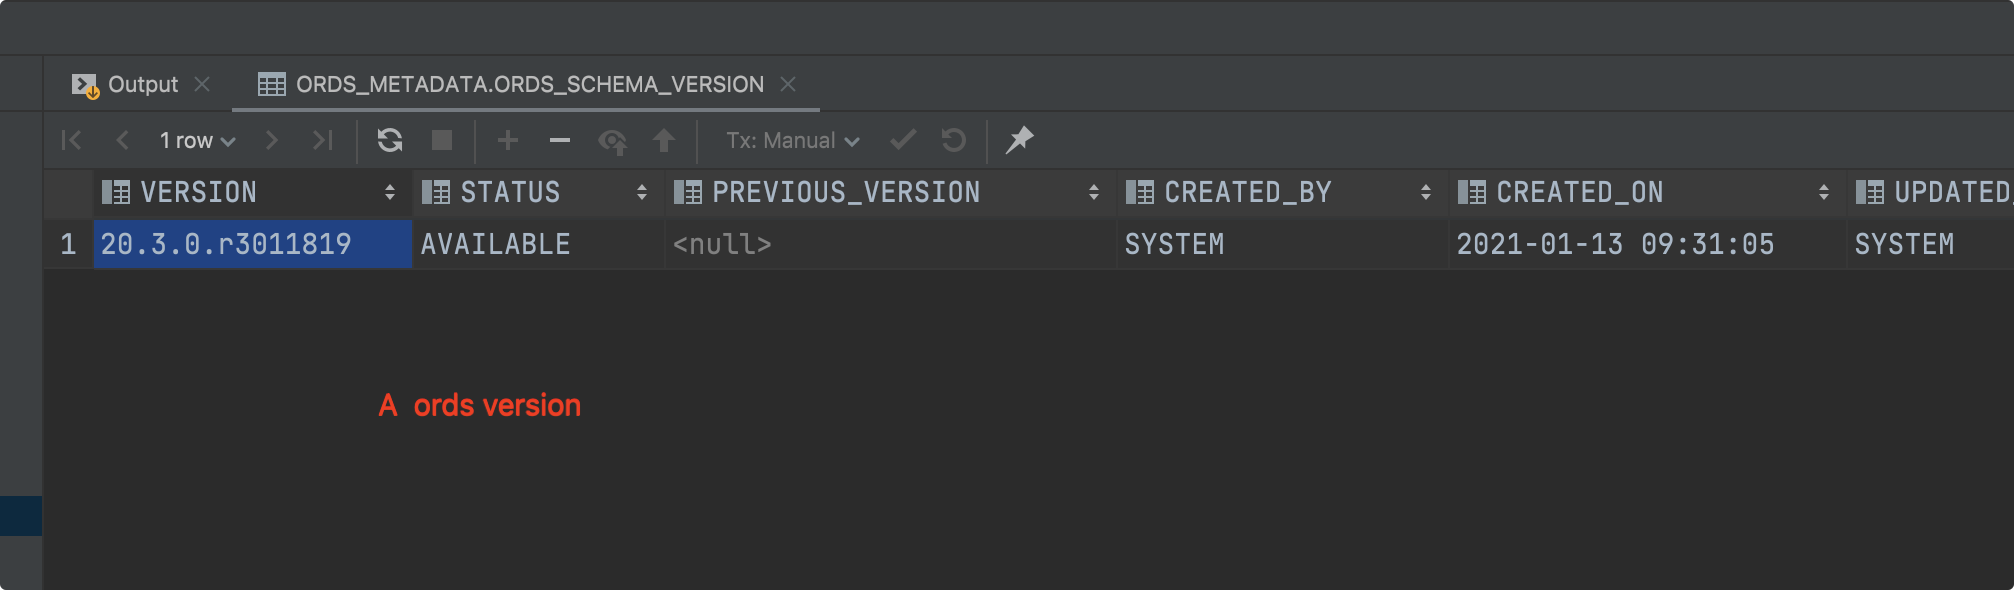
Task: Click the Stop square icon
Action: pos(442,141)
